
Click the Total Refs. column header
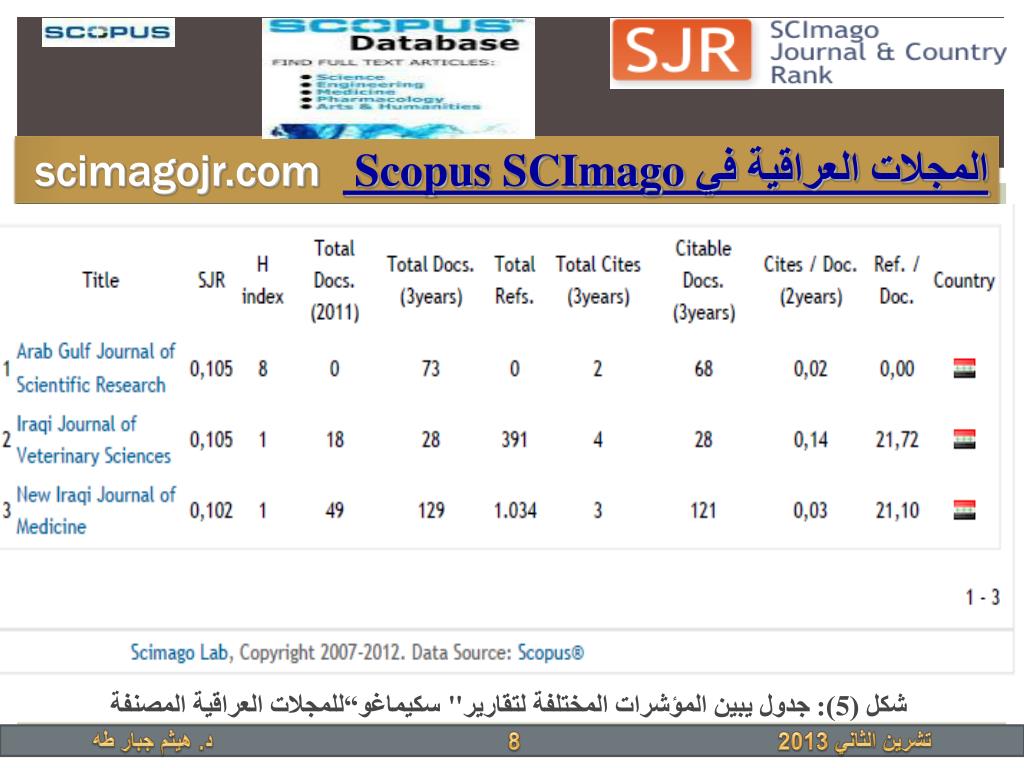coord(515,280)
